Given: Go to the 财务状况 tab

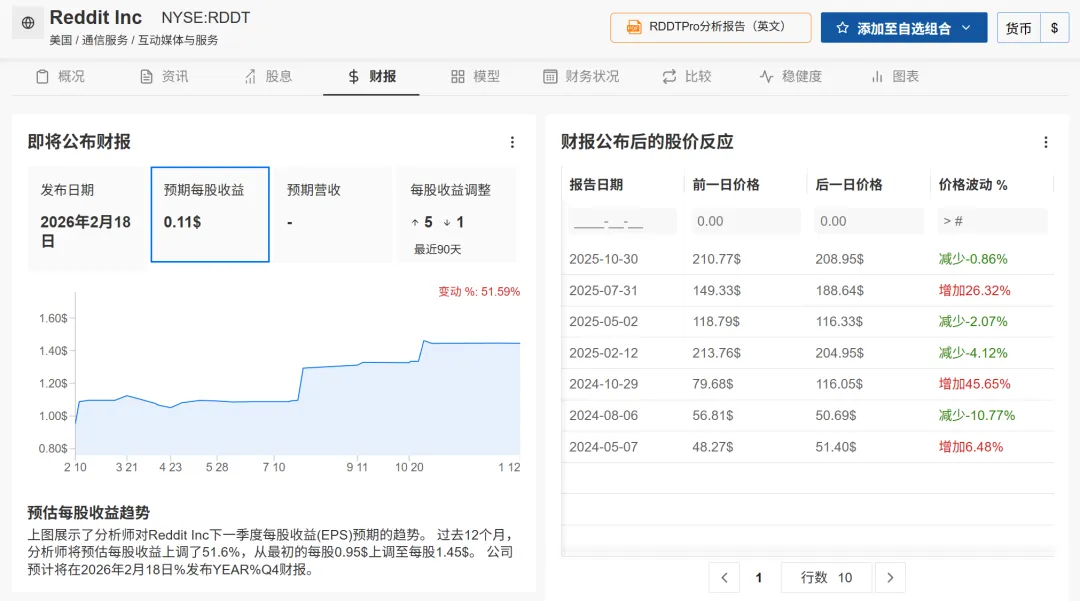Looking at the screenshot, I should click(x=581, y=76).
